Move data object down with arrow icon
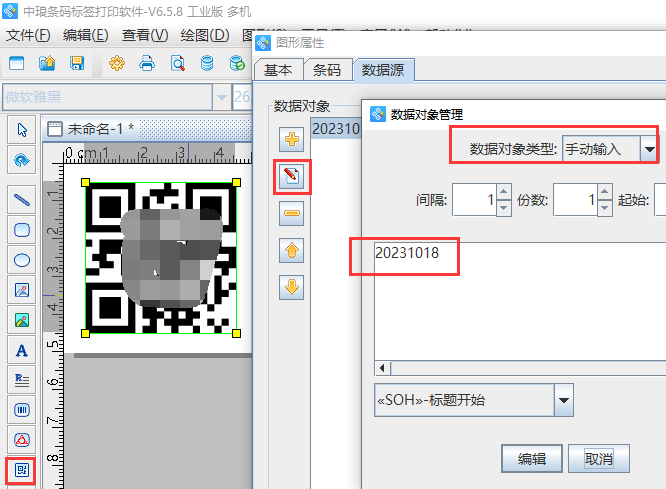Viewport: 666px width, 489px height. (x=291, y=287)
